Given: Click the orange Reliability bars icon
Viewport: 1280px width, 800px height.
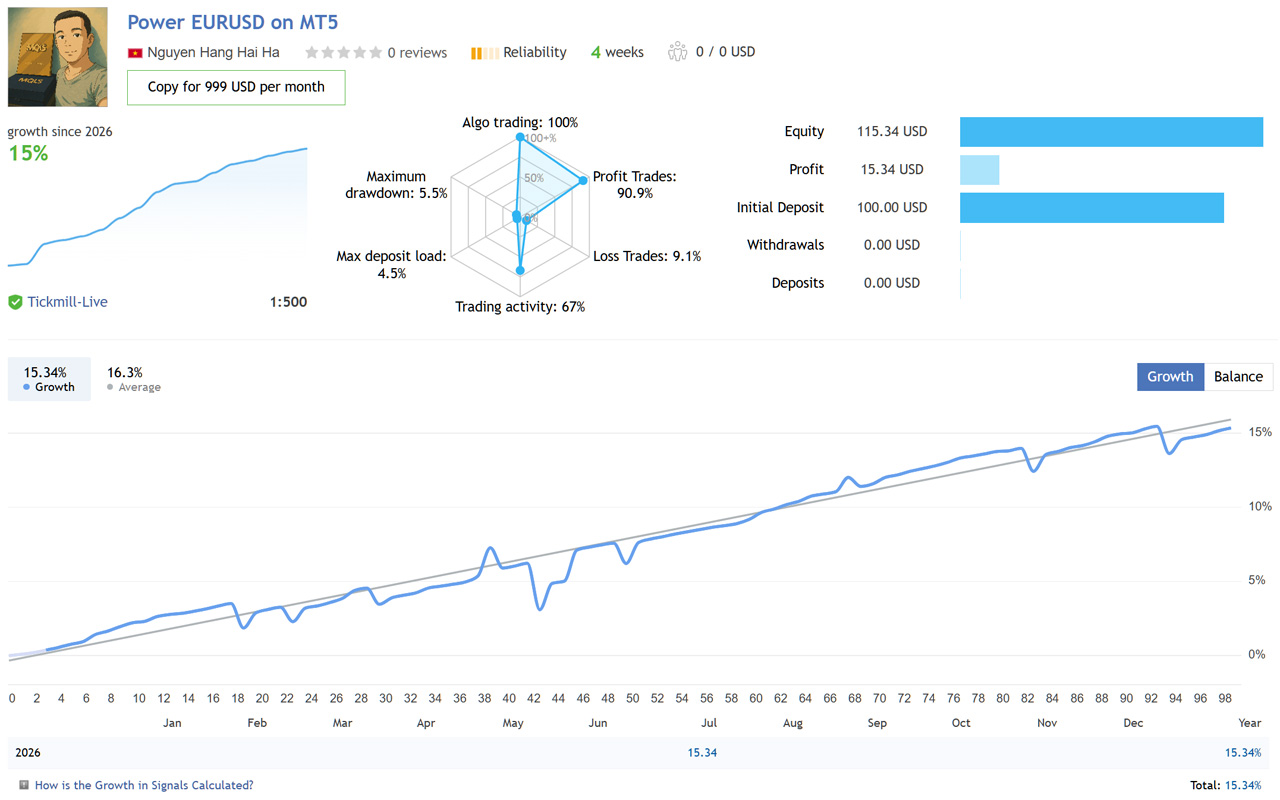Looking at the screenshot, I should pos(485,53).
